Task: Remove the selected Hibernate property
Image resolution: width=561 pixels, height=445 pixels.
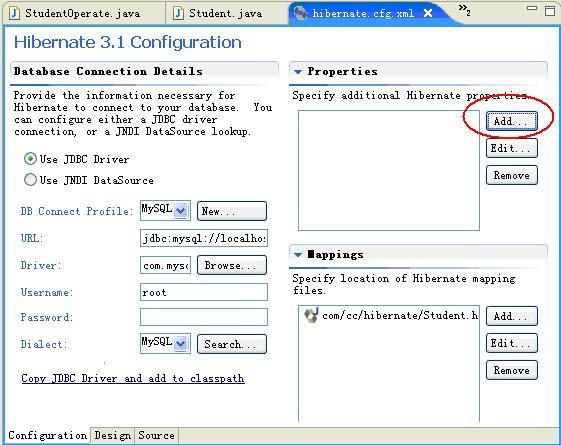Action: (x=512, y=175)
